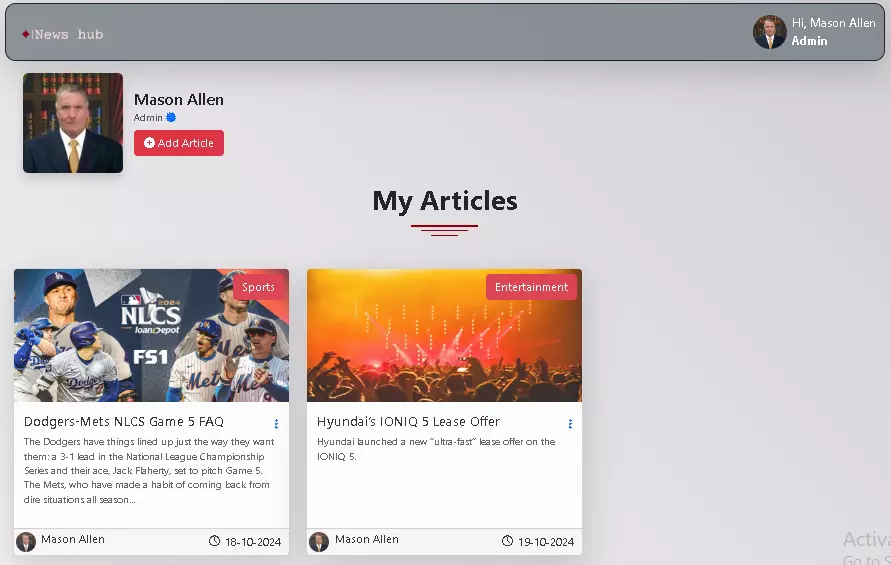891x565 pixels.
Task: Open the Dodgers-Mets NLCS article image
Action: tap(151, 335)
